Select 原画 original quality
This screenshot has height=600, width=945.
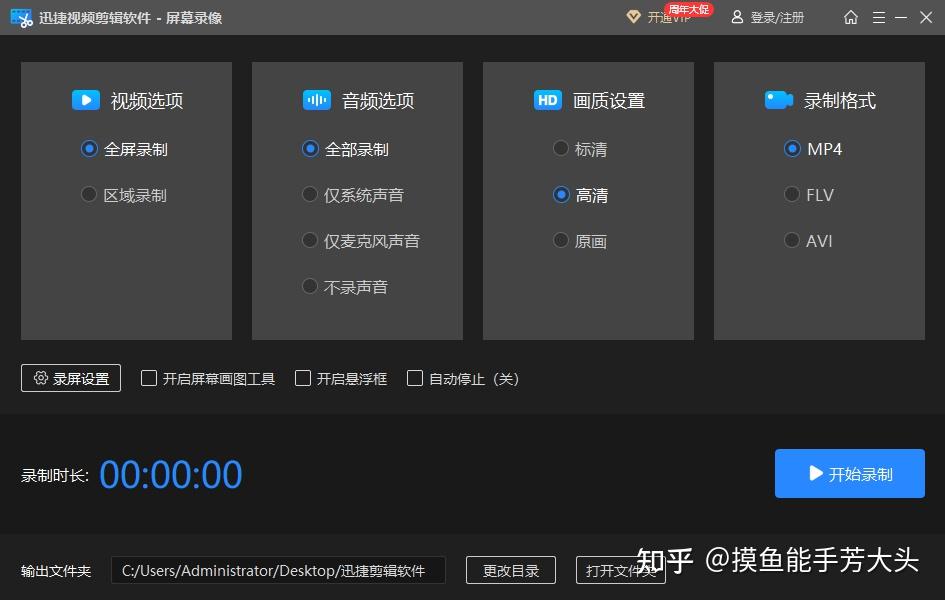[580, 240]
